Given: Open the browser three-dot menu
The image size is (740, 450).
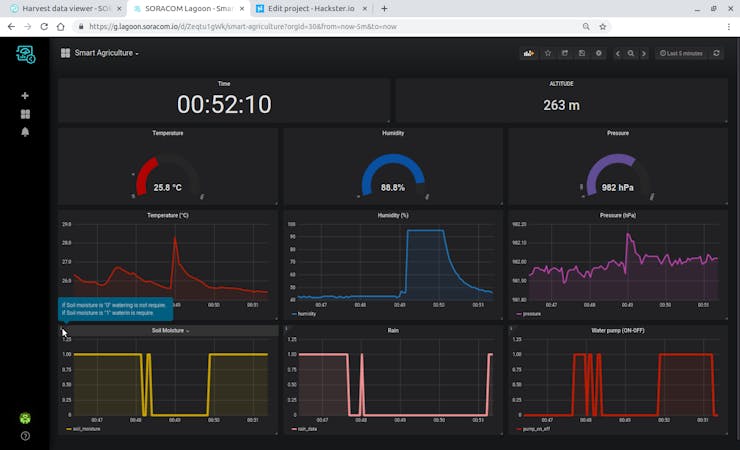Looking at the screenshot, I should 729,26.
